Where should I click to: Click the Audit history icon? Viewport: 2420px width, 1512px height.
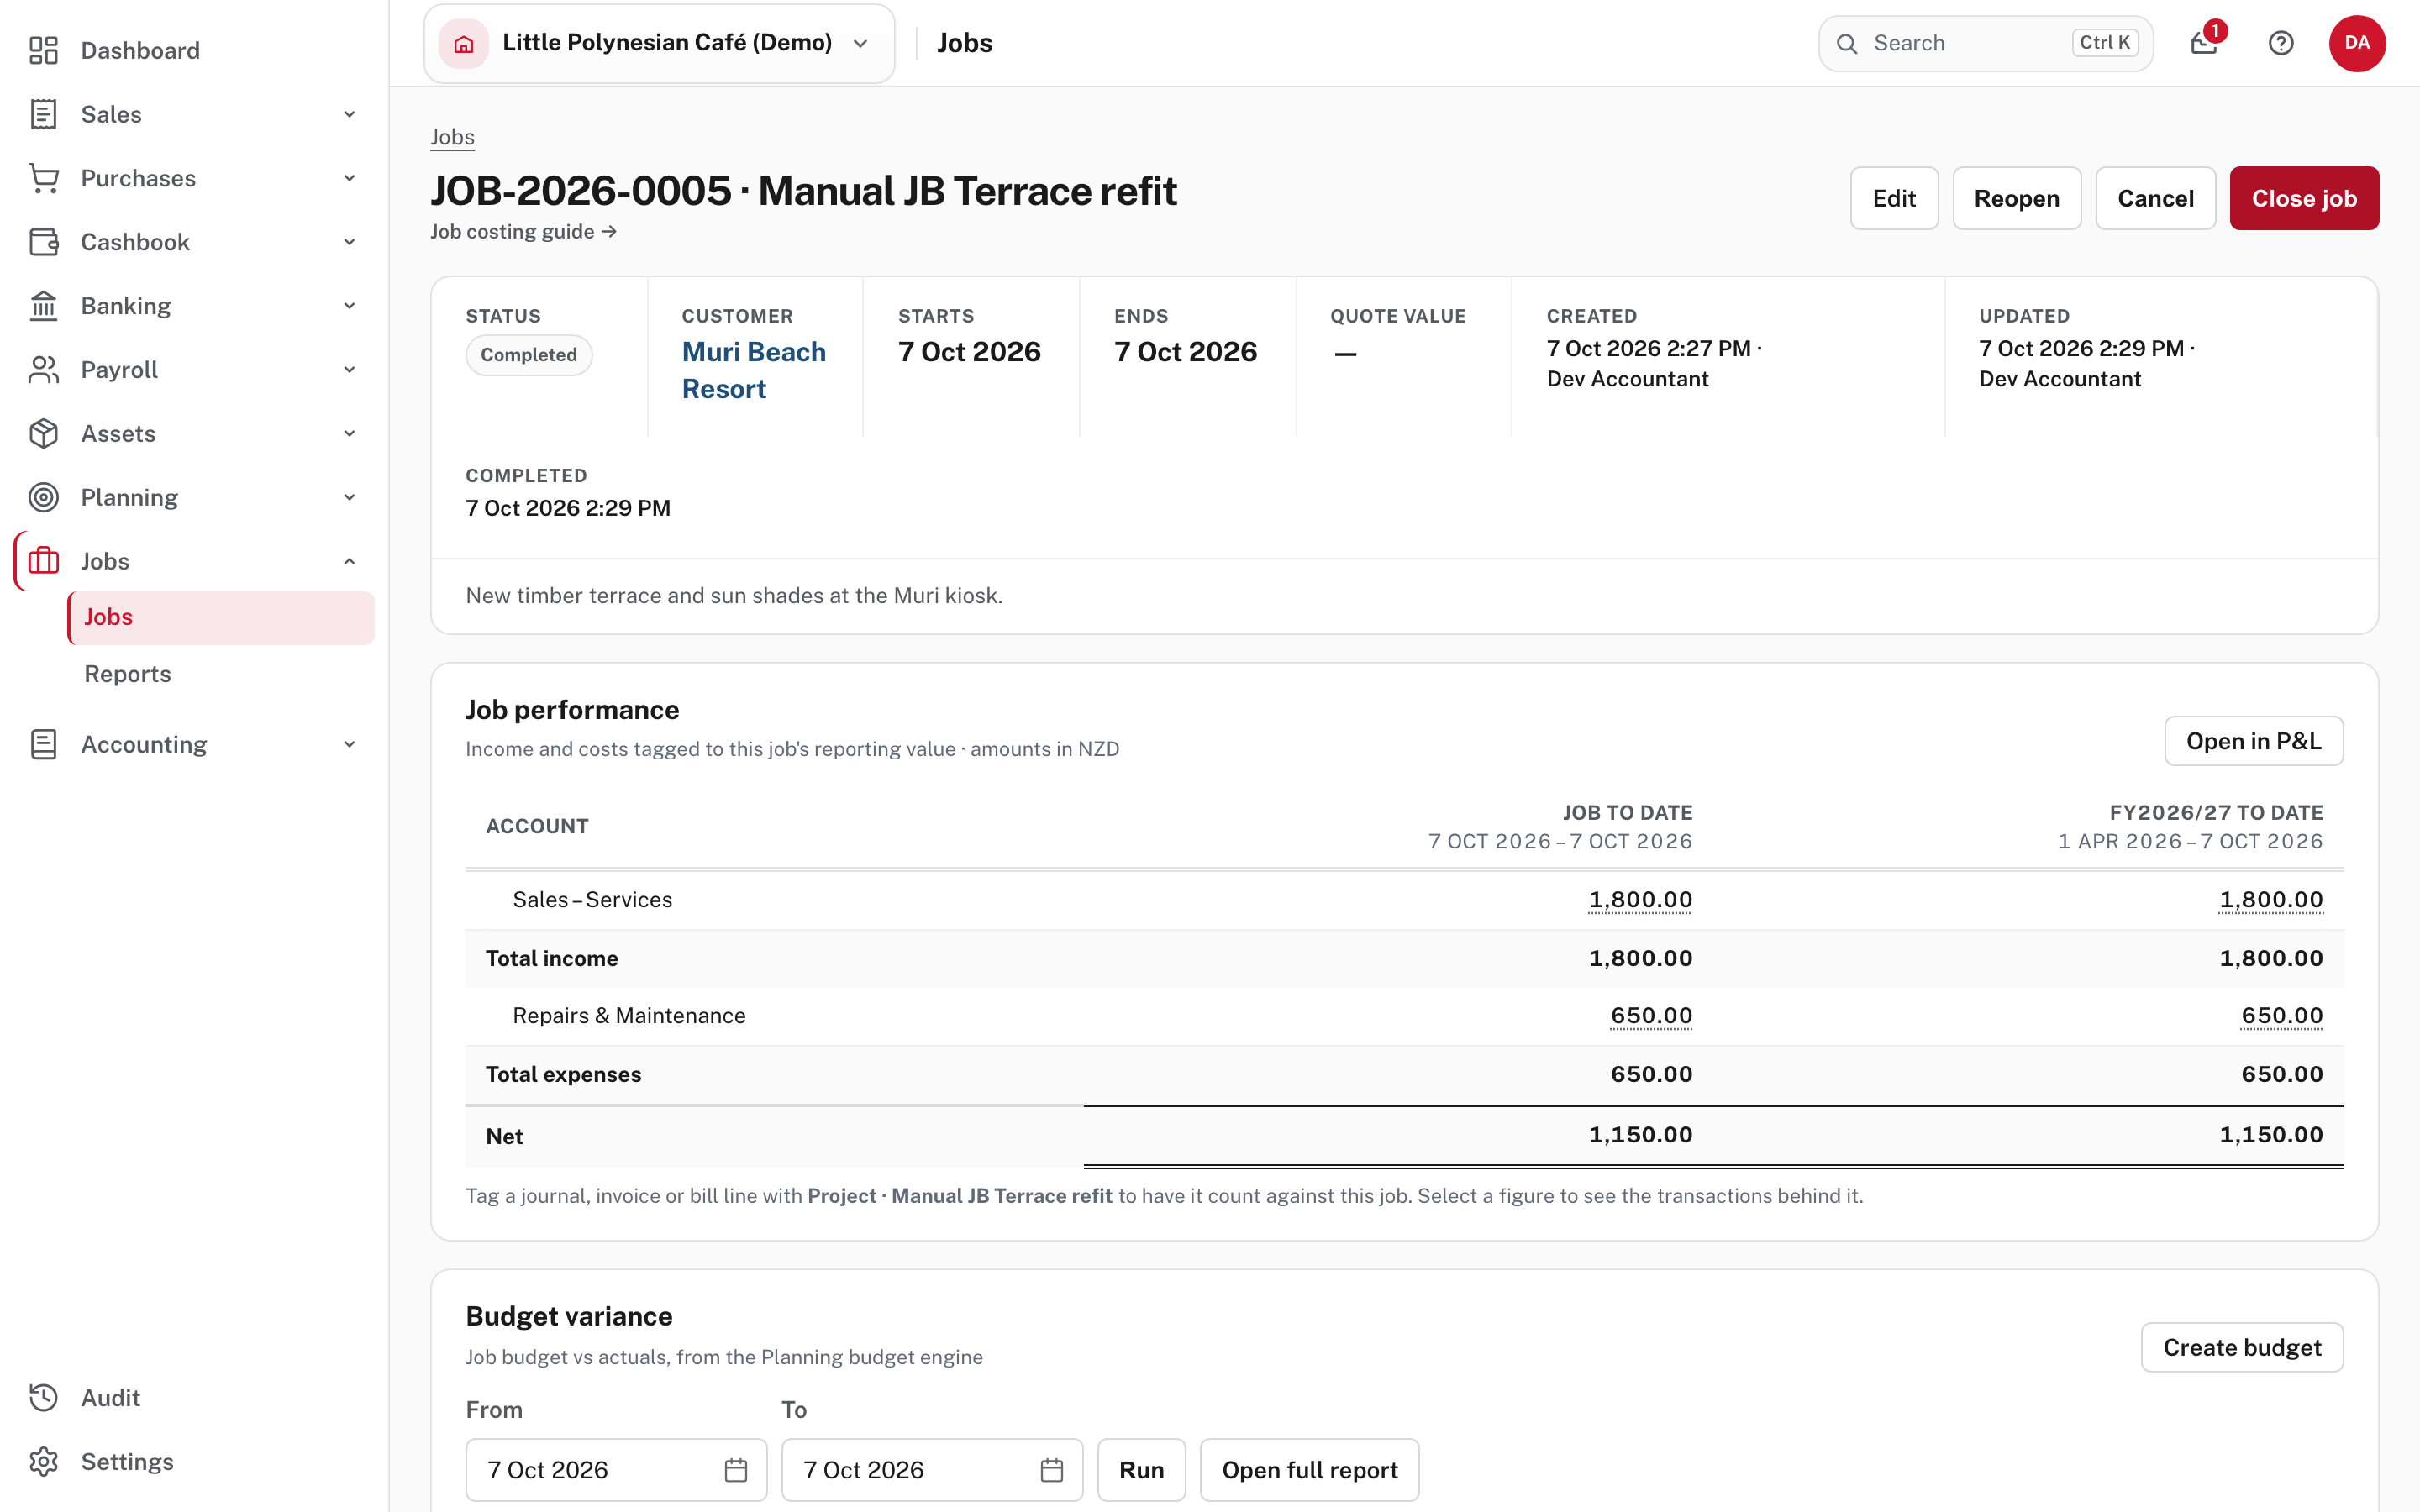(x=43, y=1397)
